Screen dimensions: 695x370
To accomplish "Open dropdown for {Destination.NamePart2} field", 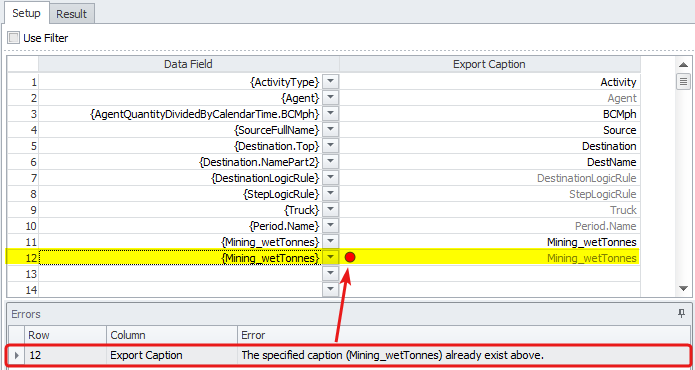I will click(x=330, y=162).
